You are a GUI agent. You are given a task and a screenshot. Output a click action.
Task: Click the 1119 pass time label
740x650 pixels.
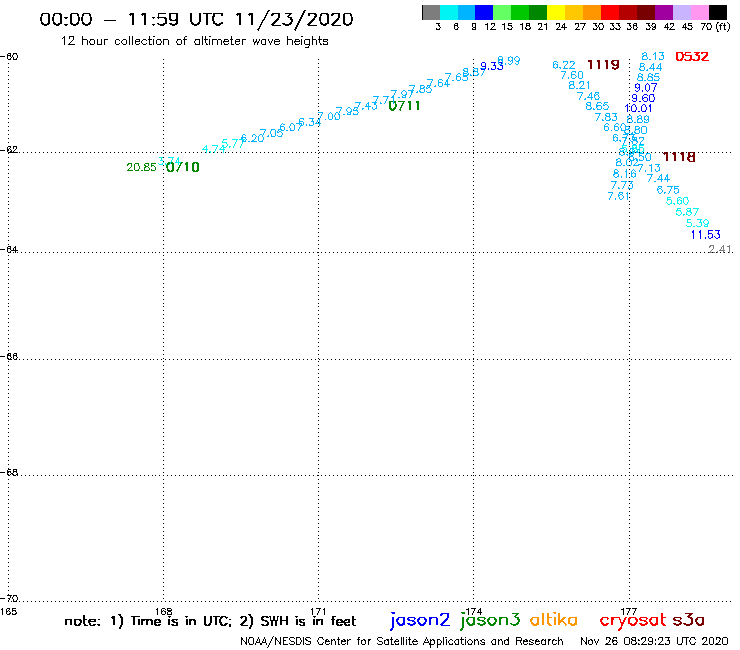coord(603,64)
